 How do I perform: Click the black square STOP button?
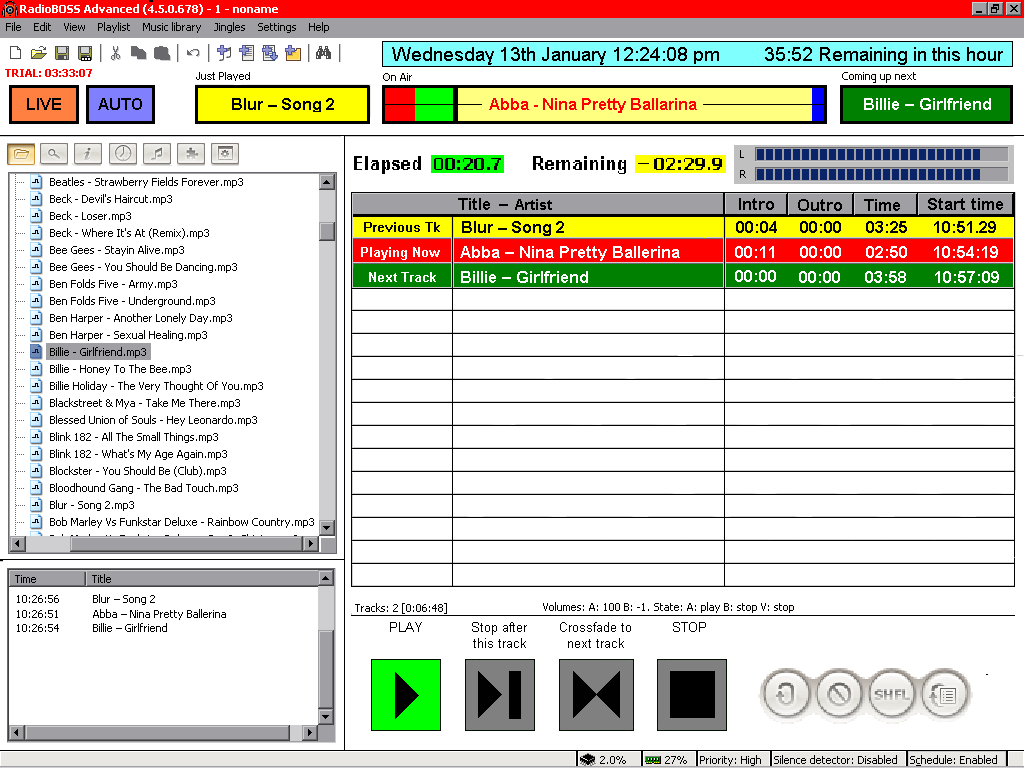[692, 695]
